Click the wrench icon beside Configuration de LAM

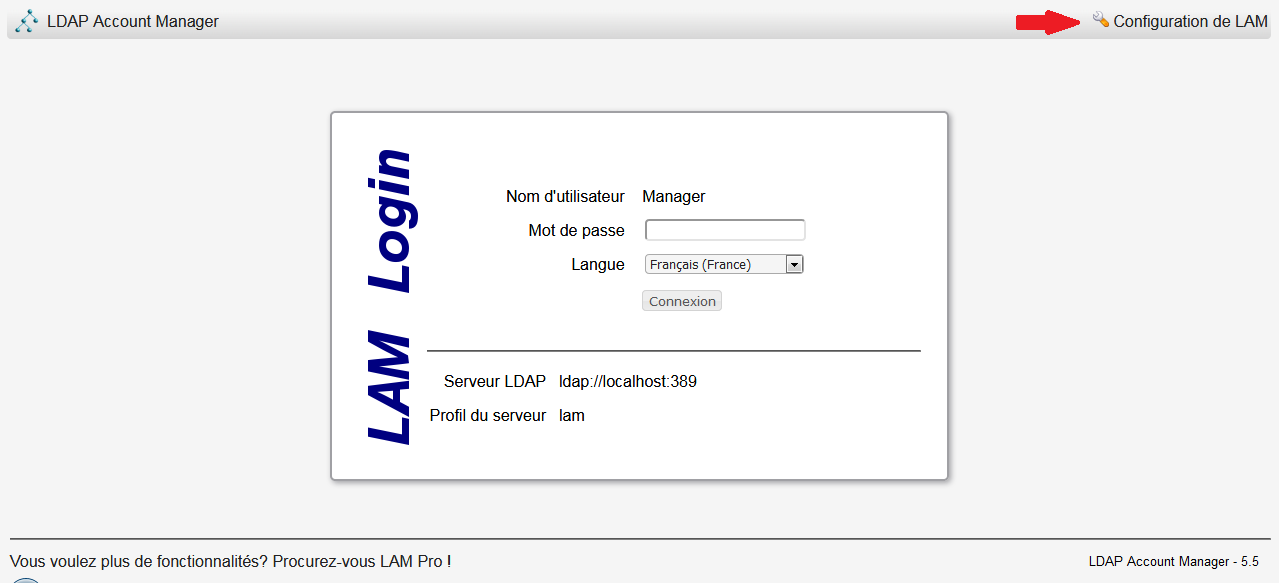point(1100,20)
